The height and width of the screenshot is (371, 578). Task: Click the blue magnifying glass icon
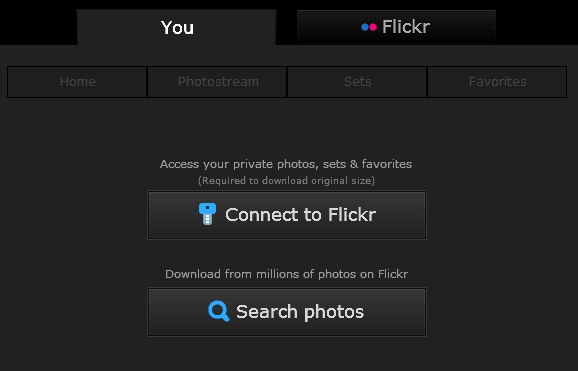click(x=219, y=311)
